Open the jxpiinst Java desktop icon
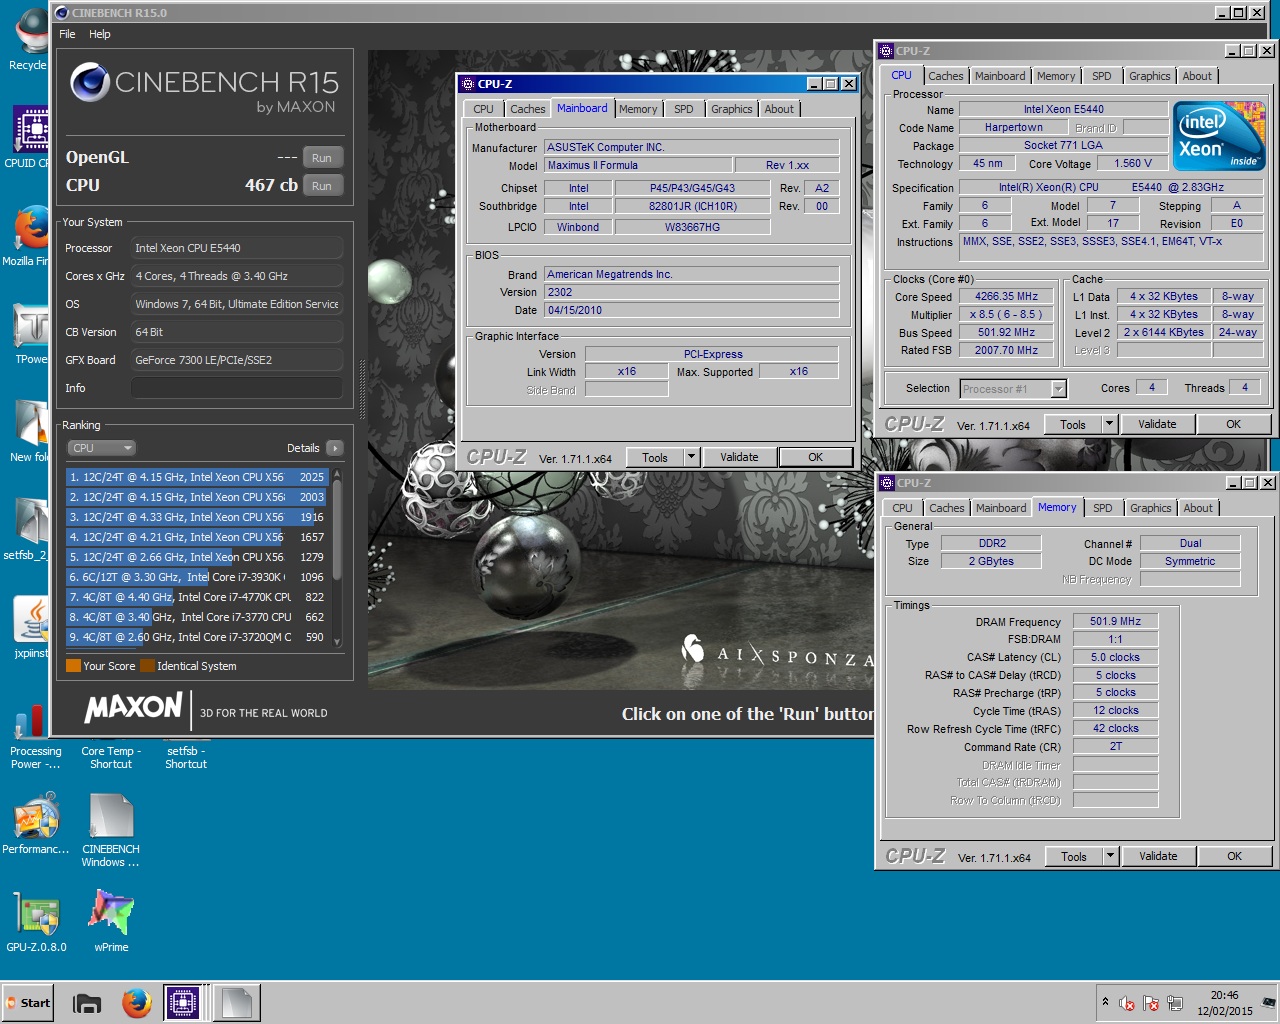1280x1024 pixels. tap(31, 628)
